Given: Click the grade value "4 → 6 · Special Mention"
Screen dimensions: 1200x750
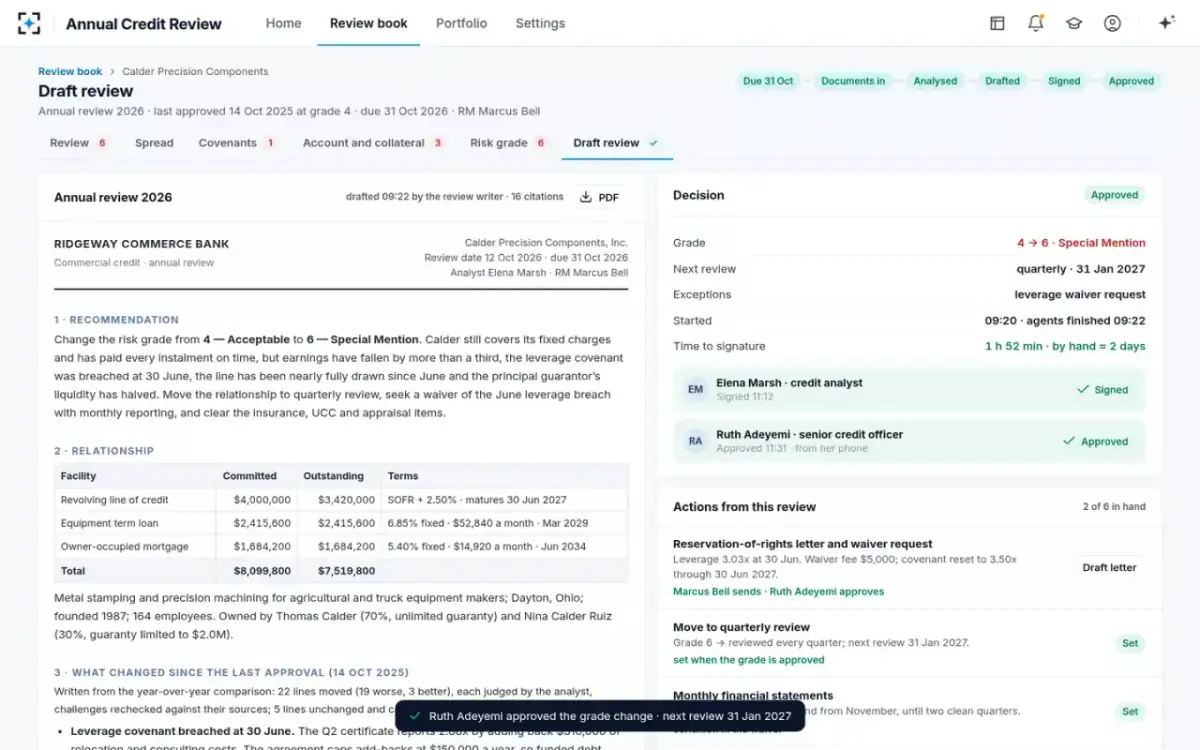Looking at the screenshot, I should click(x=1081, y=243).
